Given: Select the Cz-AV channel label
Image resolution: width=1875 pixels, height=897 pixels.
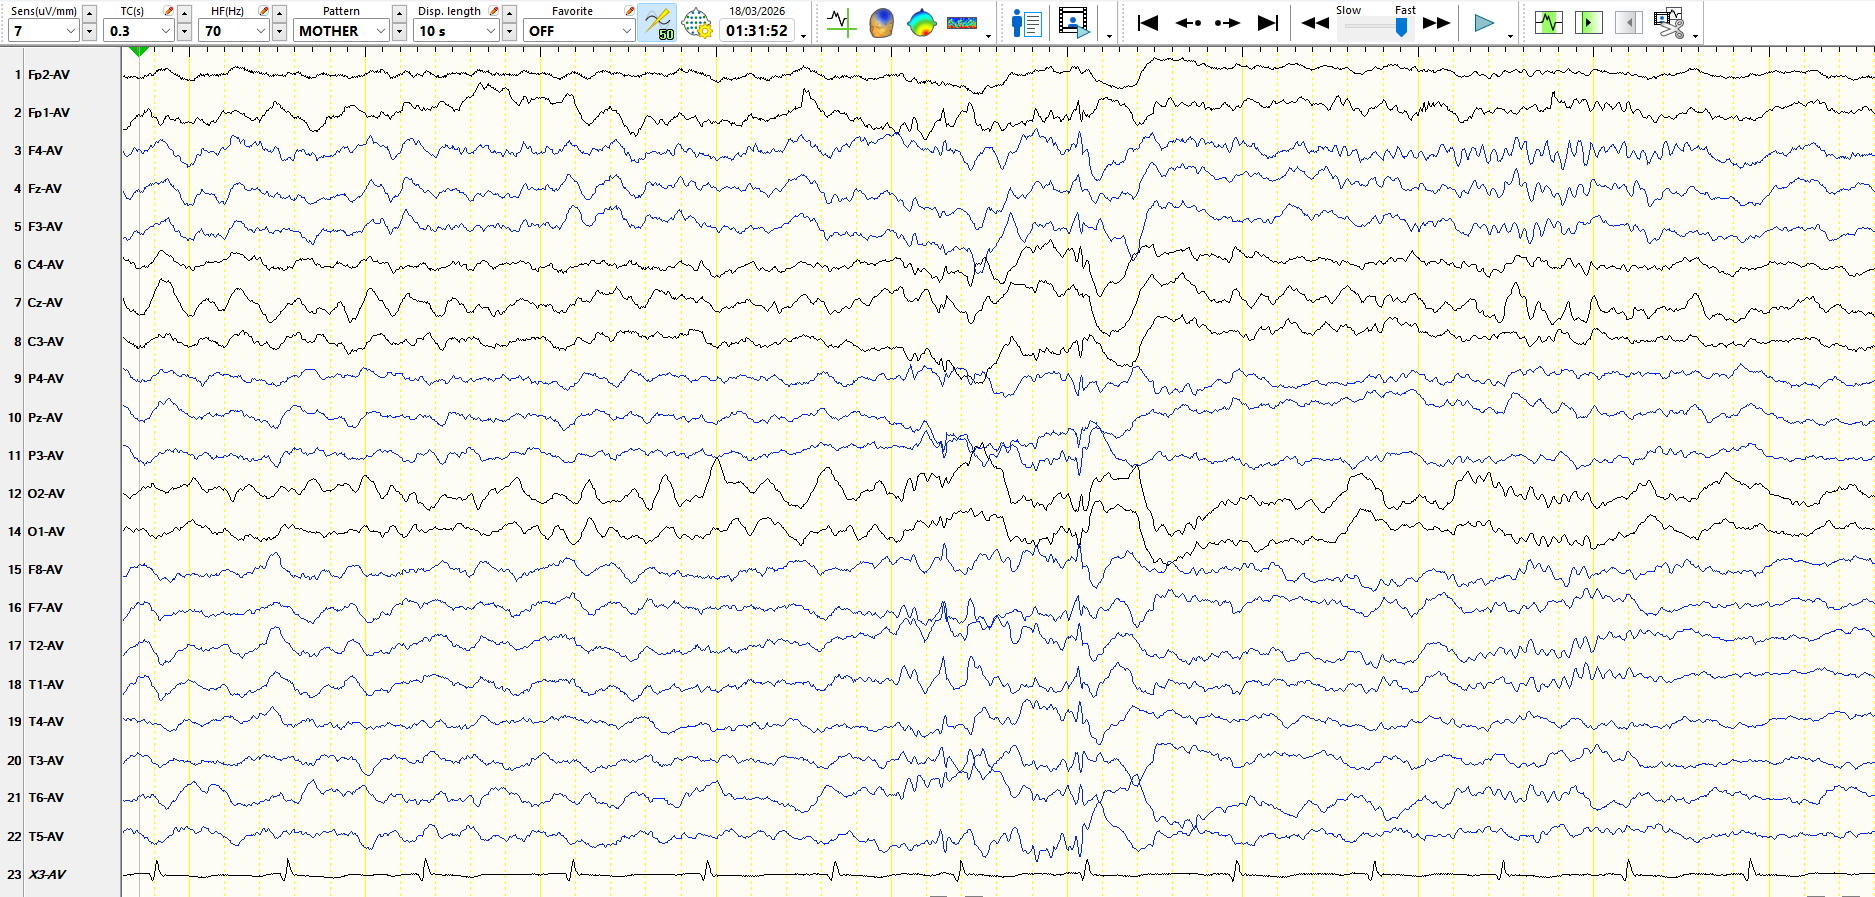Looking at the screenshot, I should (x=45, y=303).
